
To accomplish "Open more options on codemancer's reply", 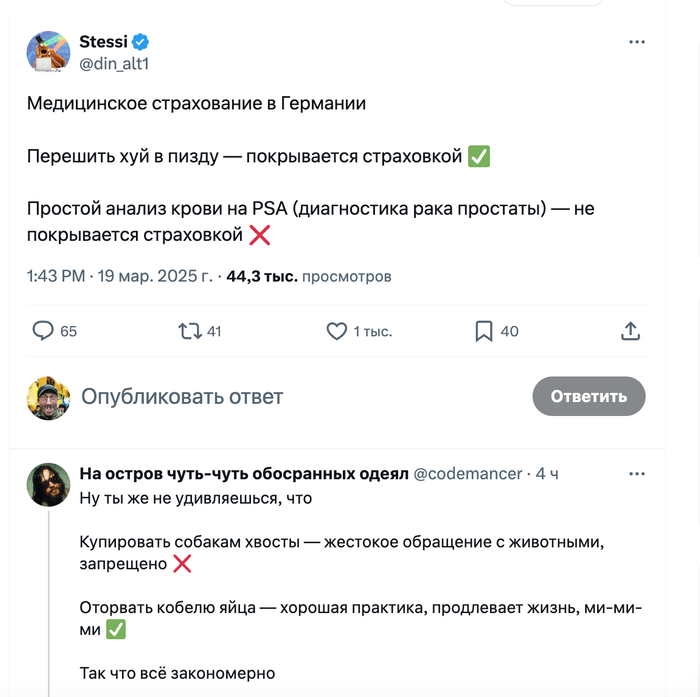I will 637,473.
